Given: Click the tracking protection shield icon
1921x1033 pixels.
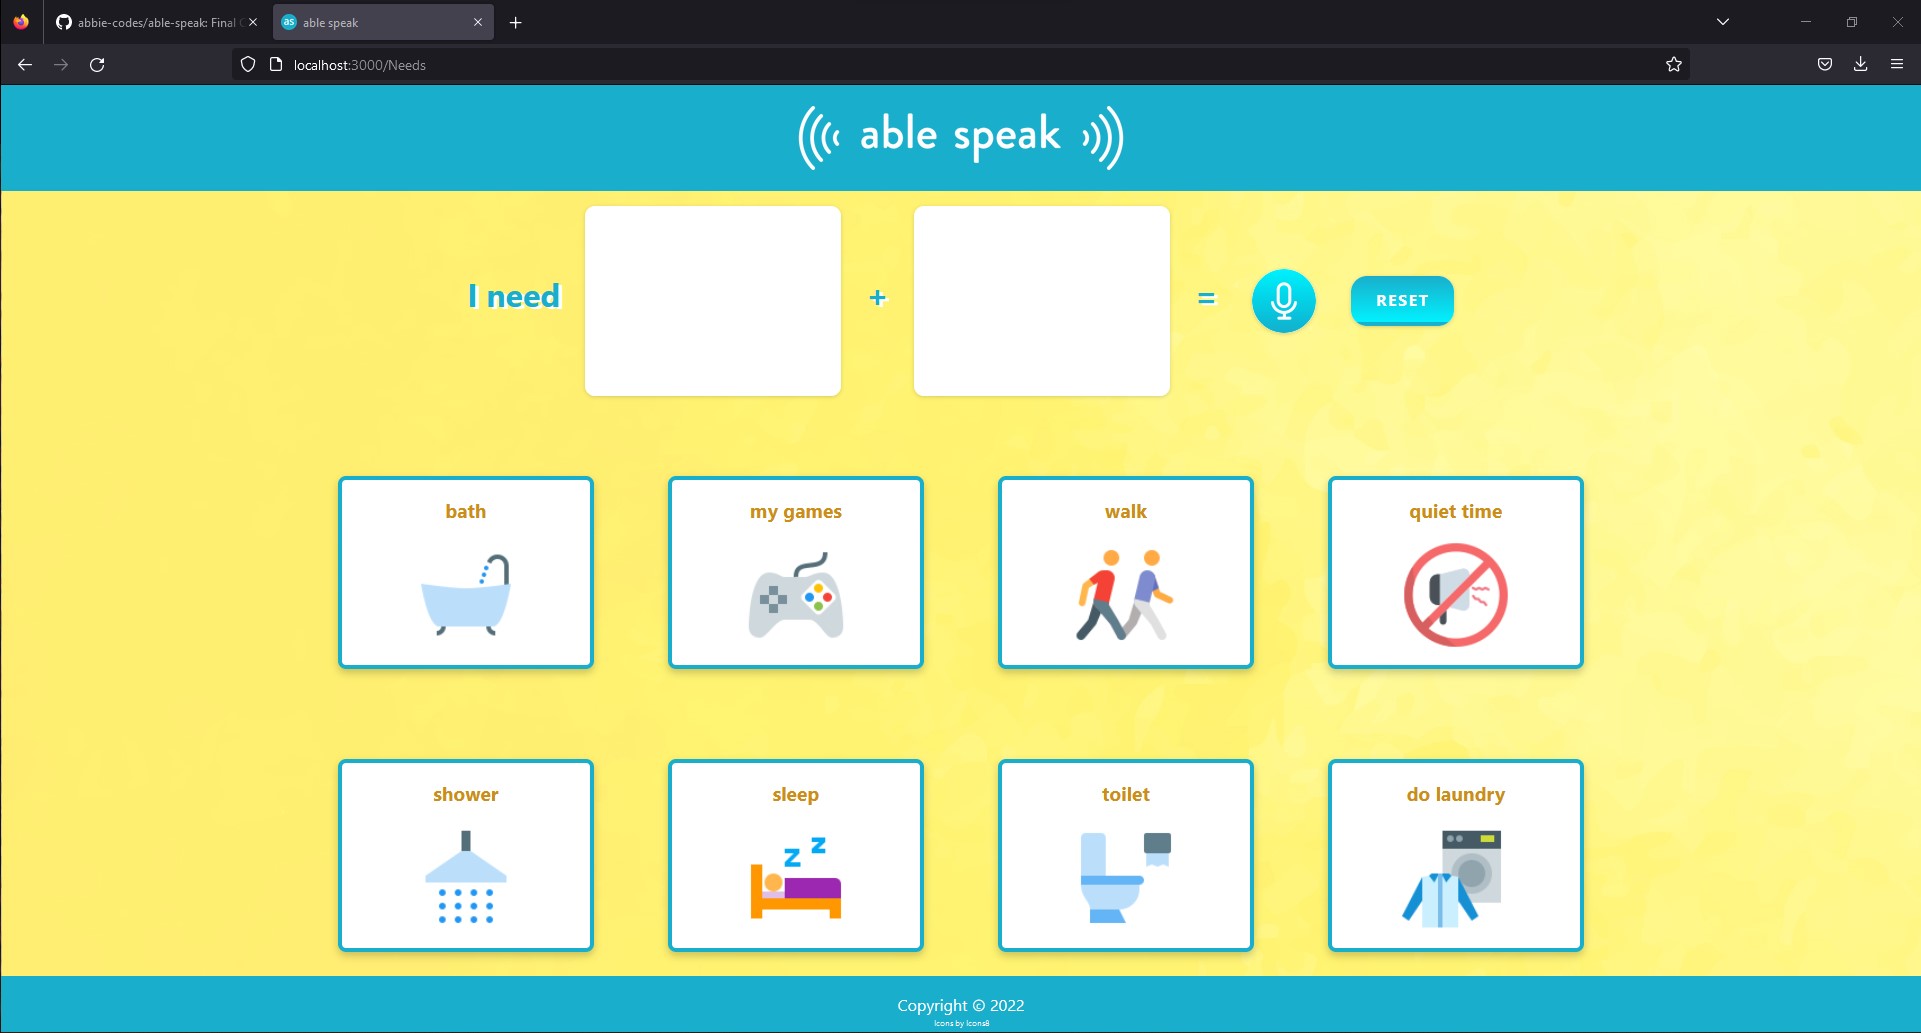Looking at the screenshot, I should pos(248,65).
